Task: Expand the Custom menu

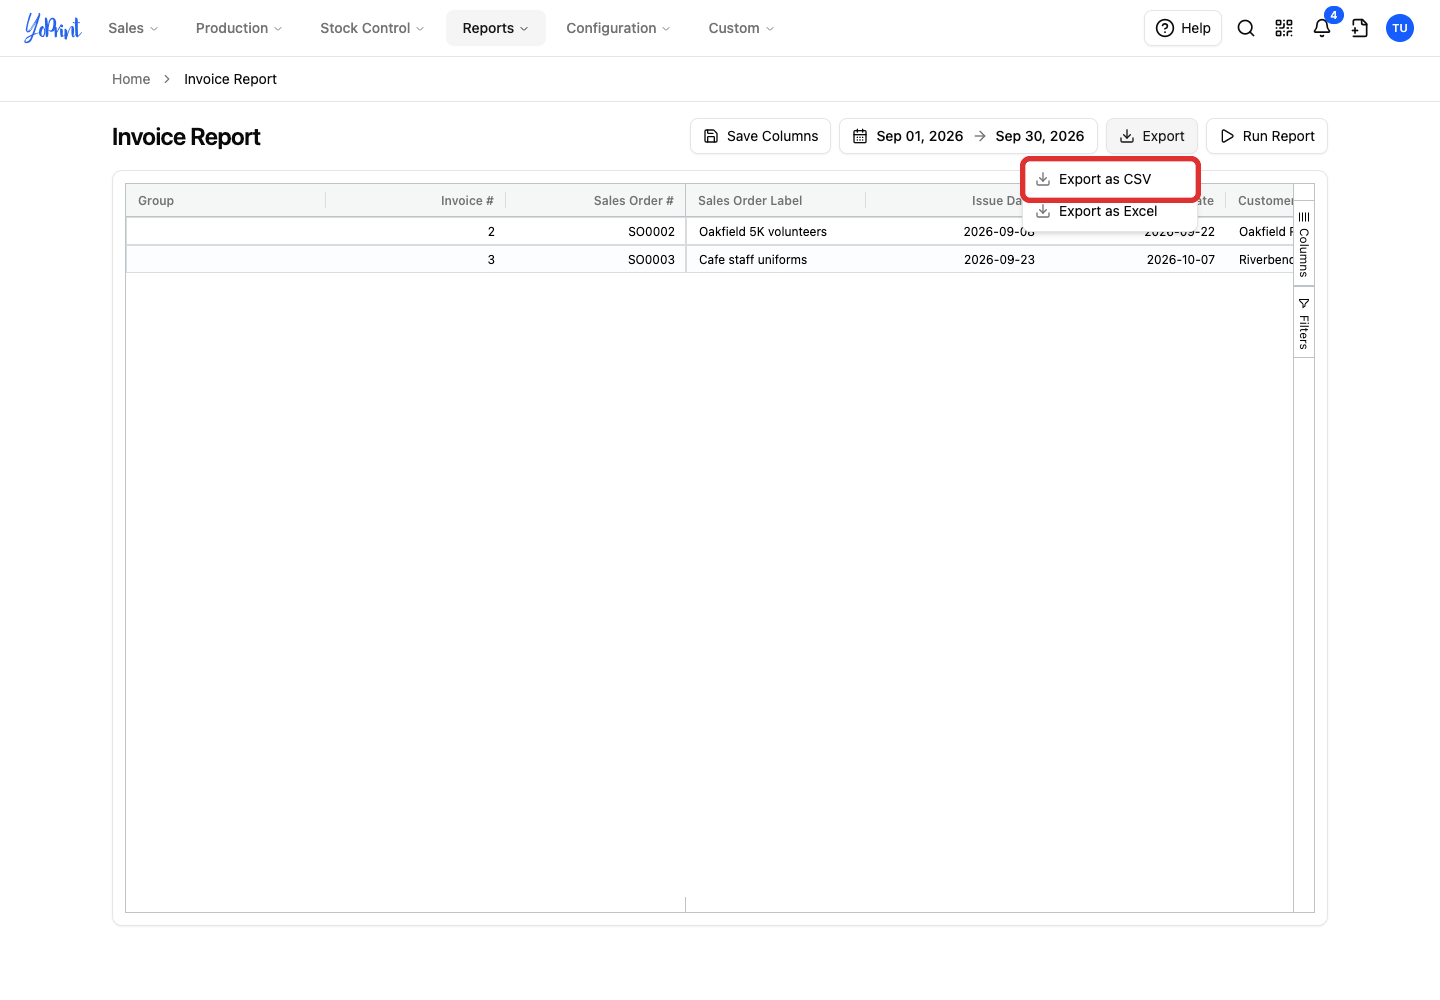Action: point(741,28)
